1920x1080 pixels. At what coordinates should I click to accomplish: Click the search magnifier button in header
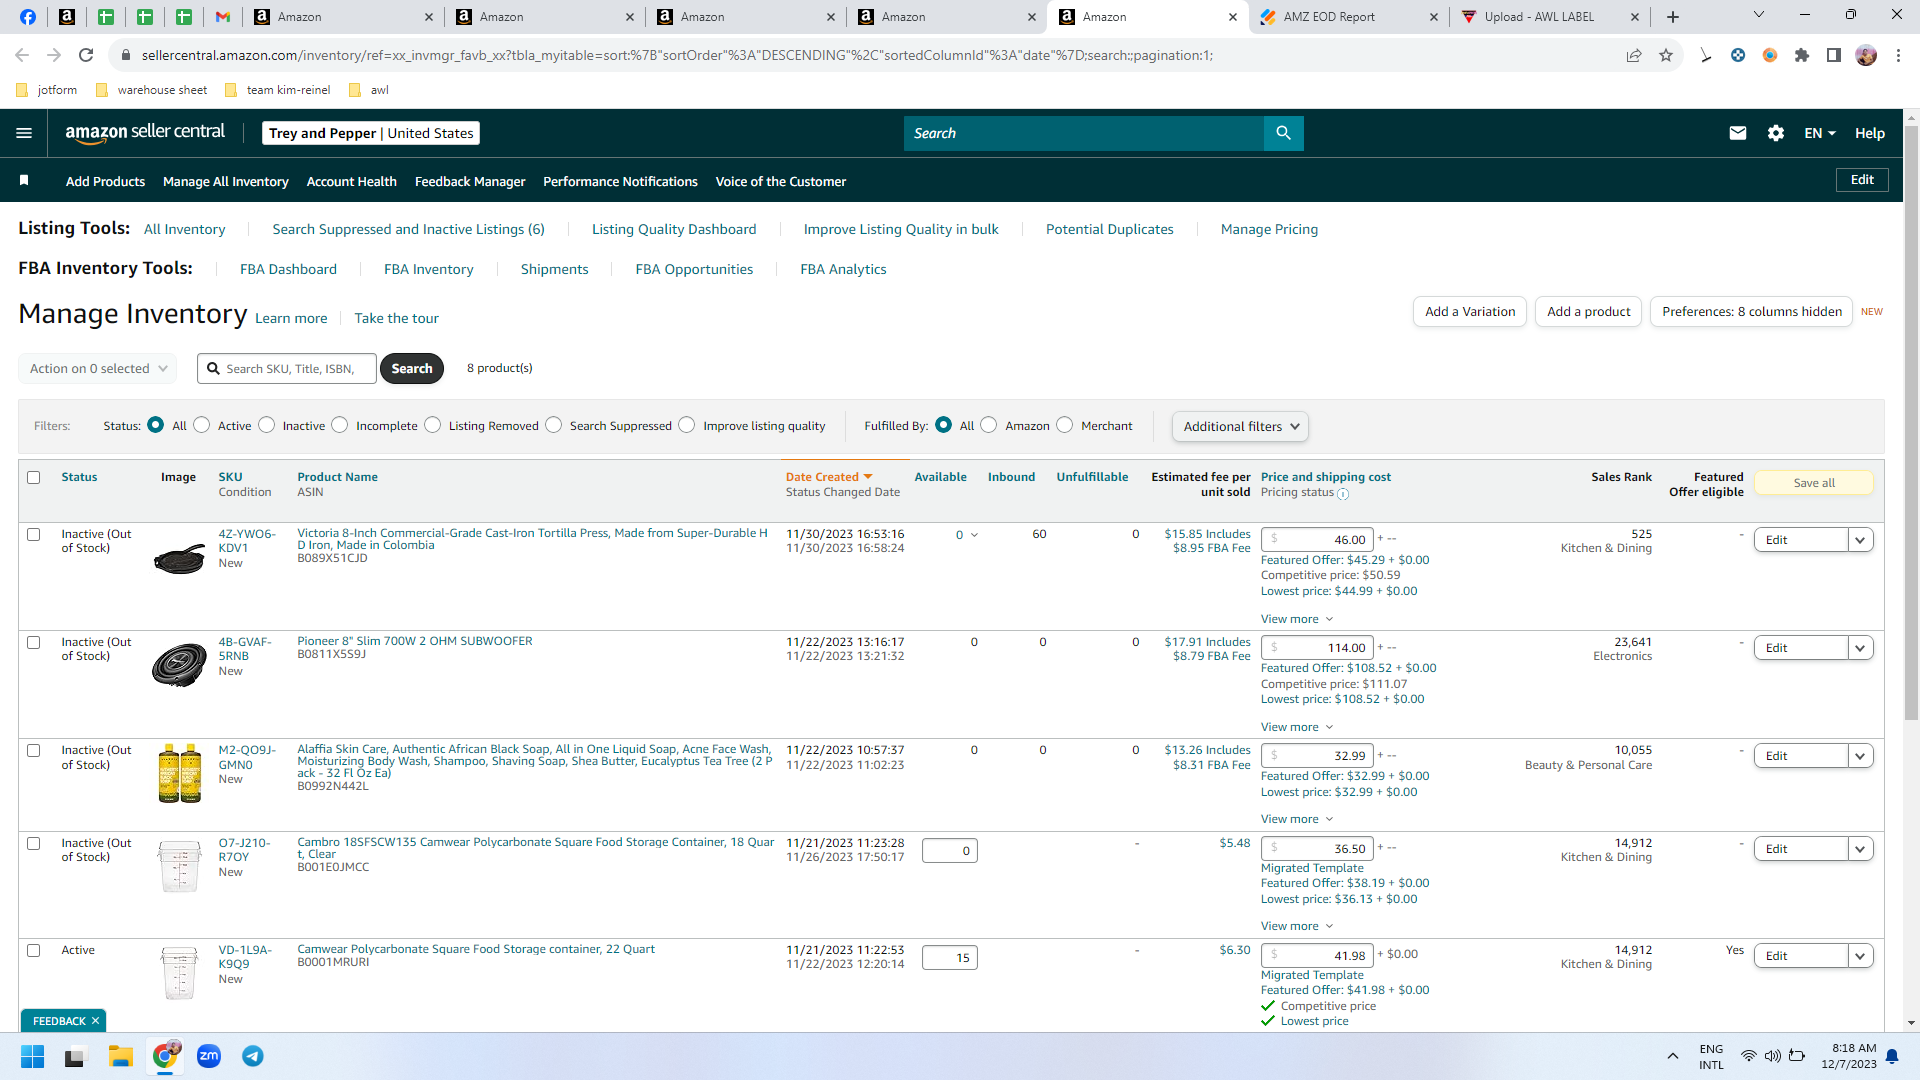click(x=1283, y=133)
